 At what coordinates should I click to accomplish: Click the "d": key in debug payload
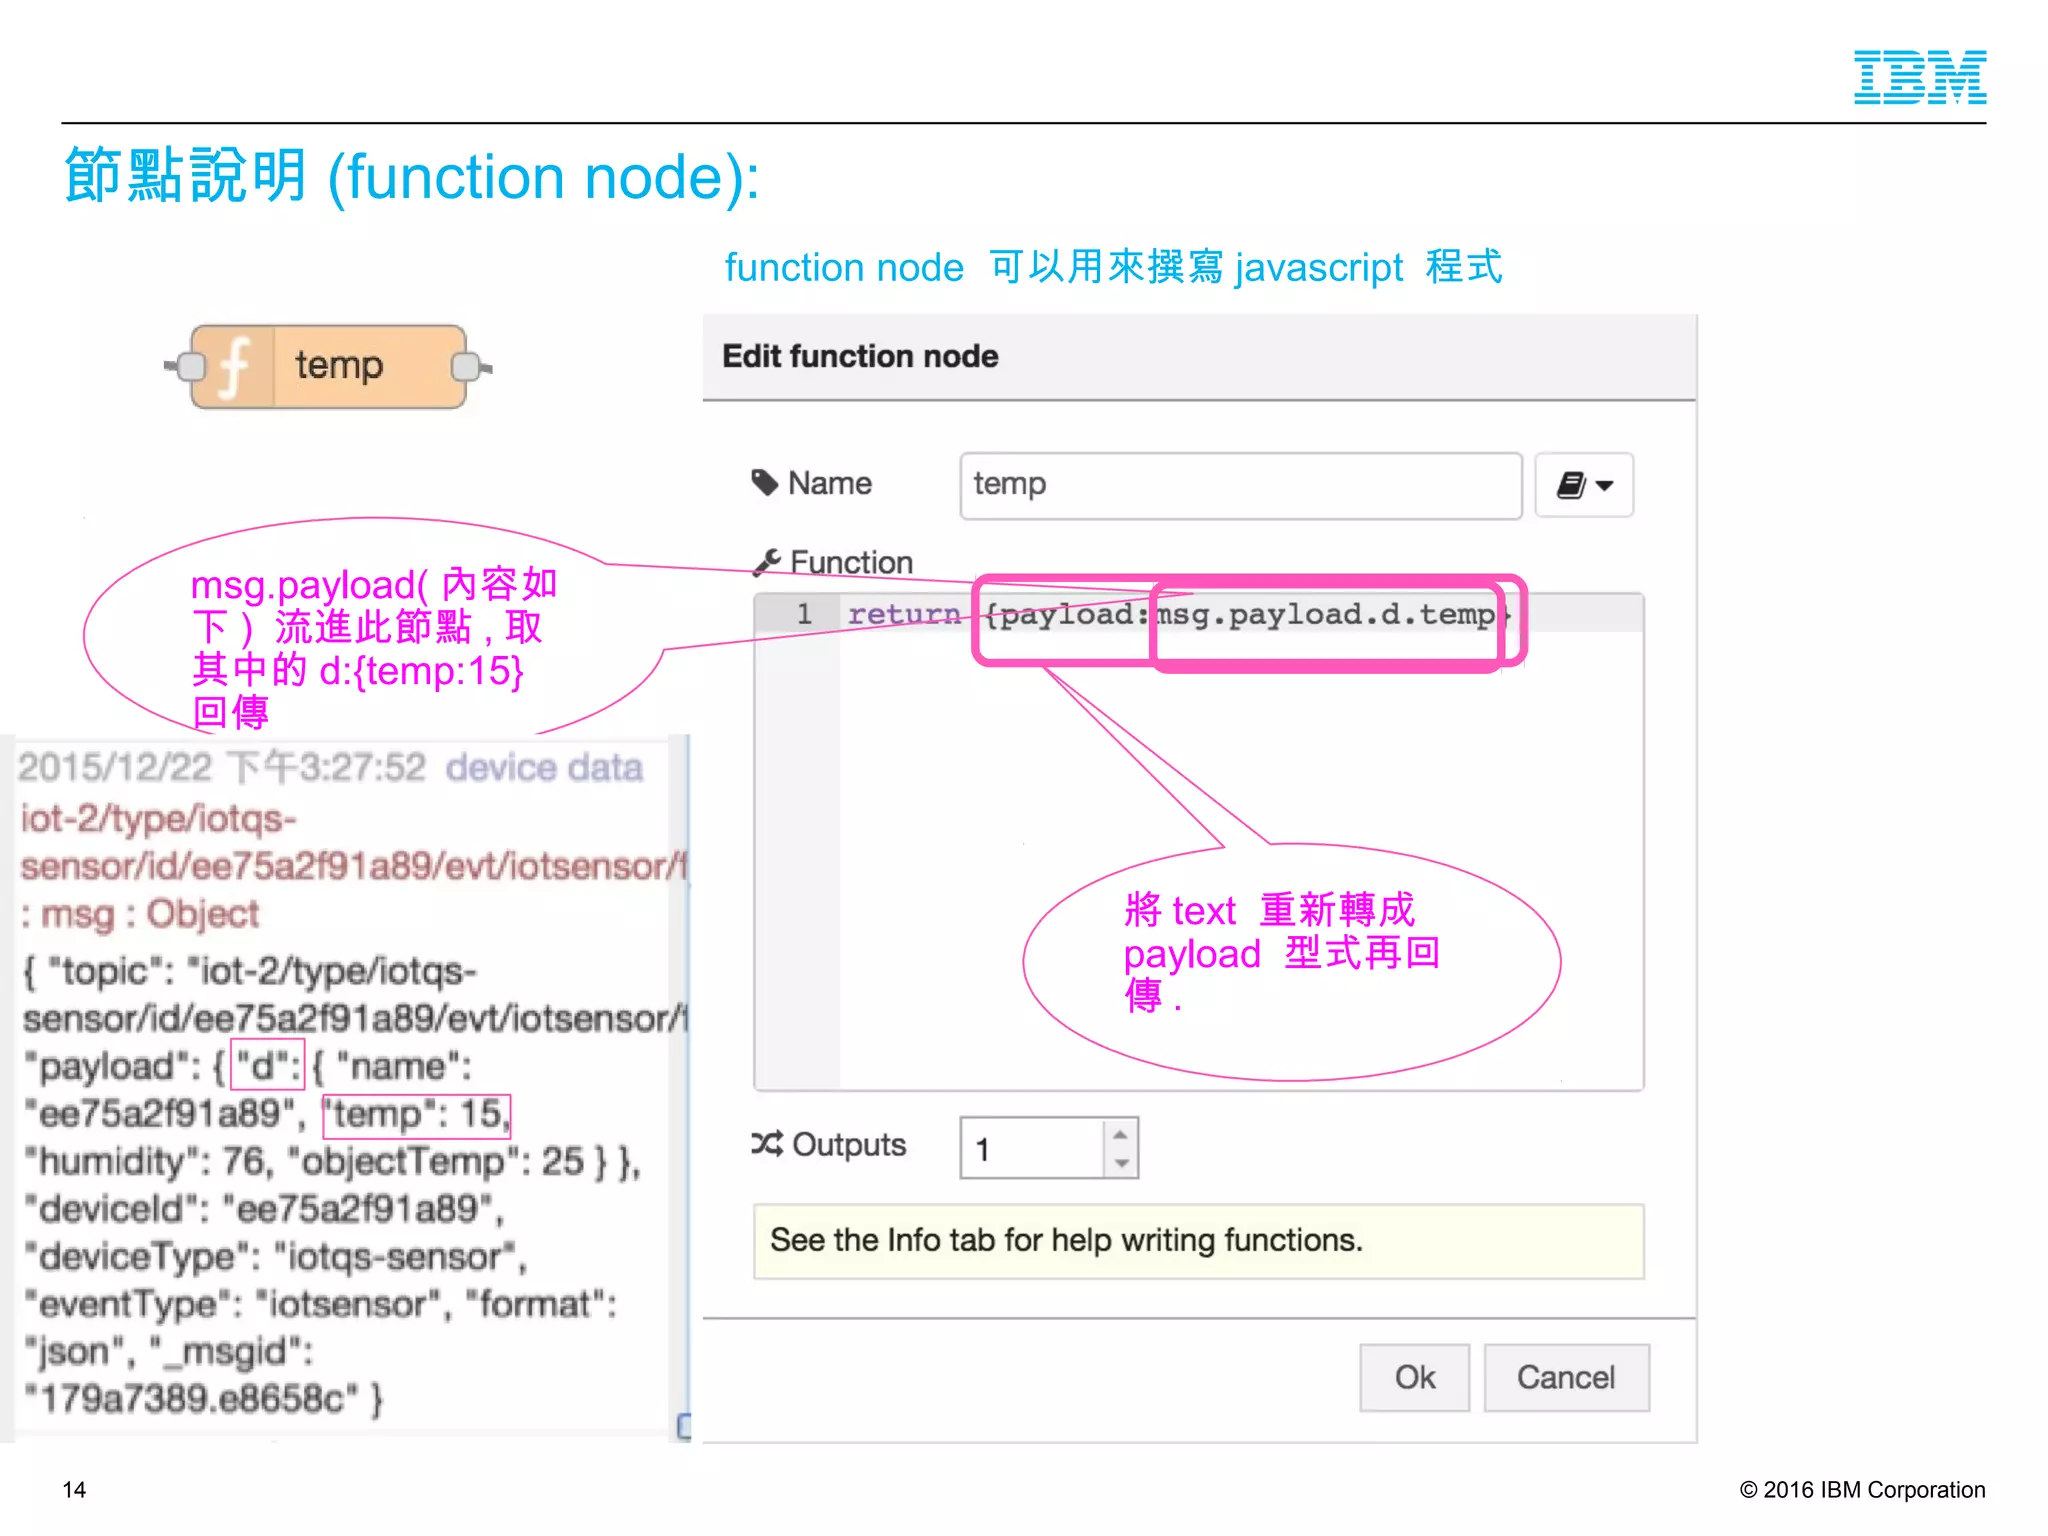coord(267,1065)
